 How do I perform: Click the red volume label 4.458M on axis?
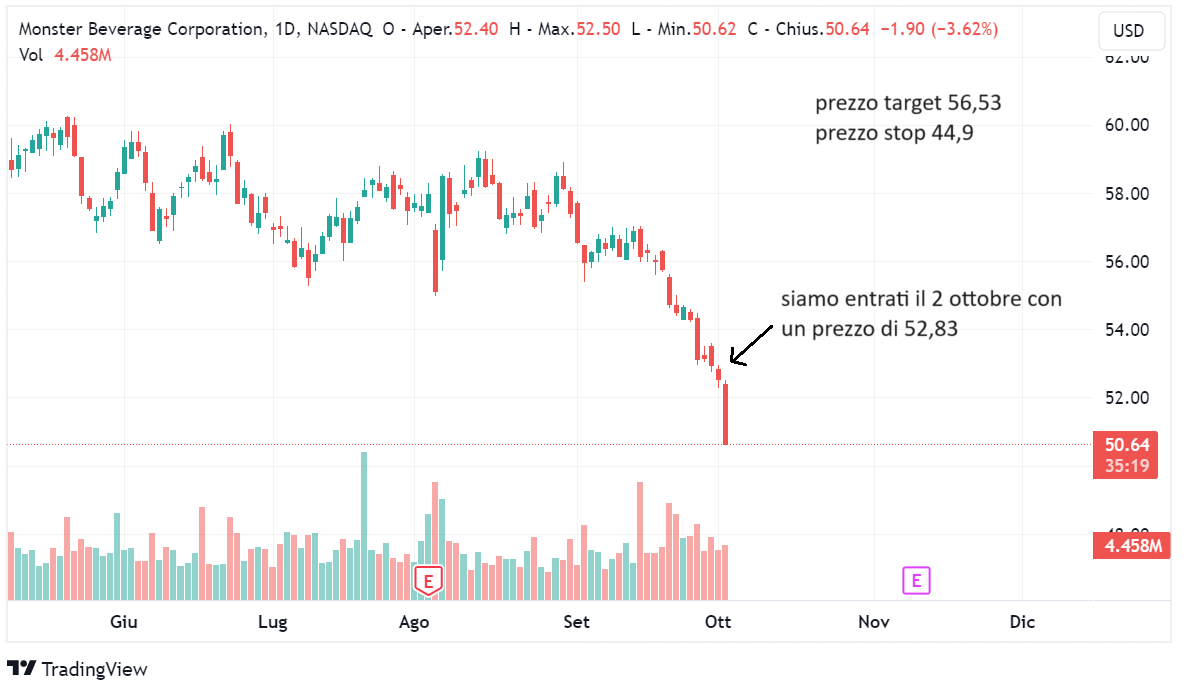[1132, 546]
